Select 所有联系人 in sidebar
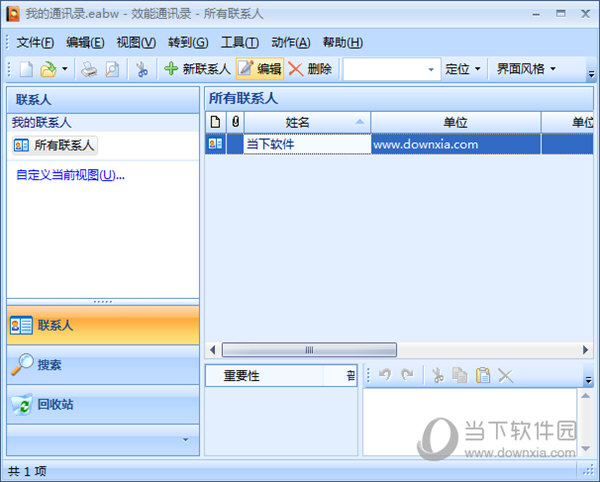The height and width of the screenshot is (482, 600). (x=55, y=145)
